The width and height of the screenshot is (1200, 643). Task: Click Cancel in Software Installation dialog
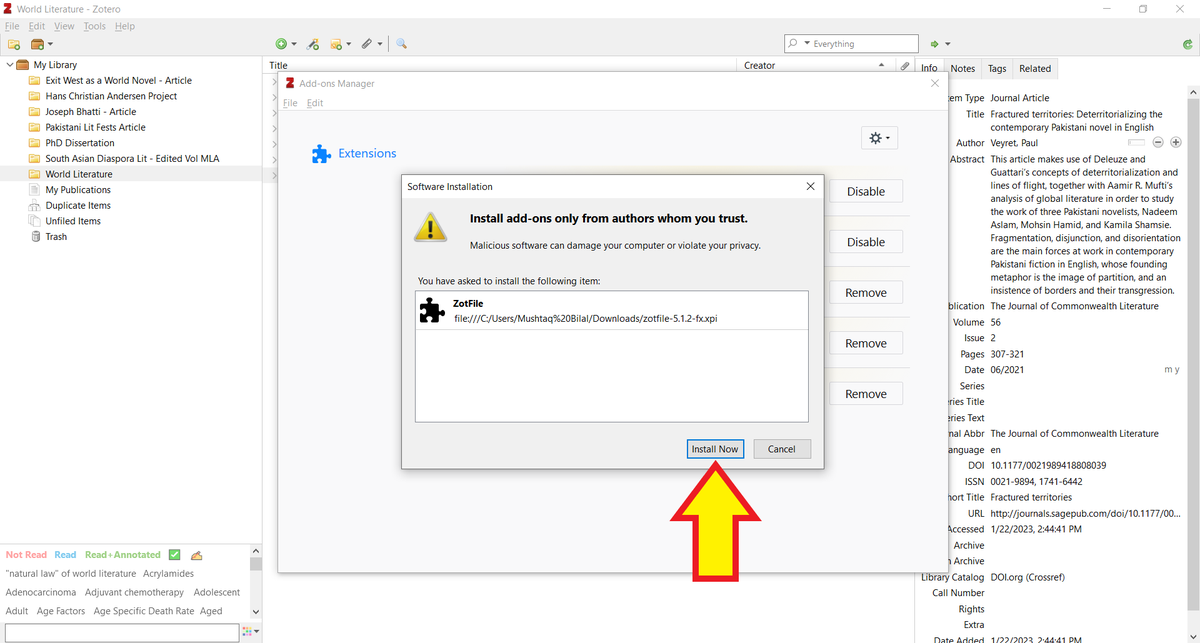(782, 449)
